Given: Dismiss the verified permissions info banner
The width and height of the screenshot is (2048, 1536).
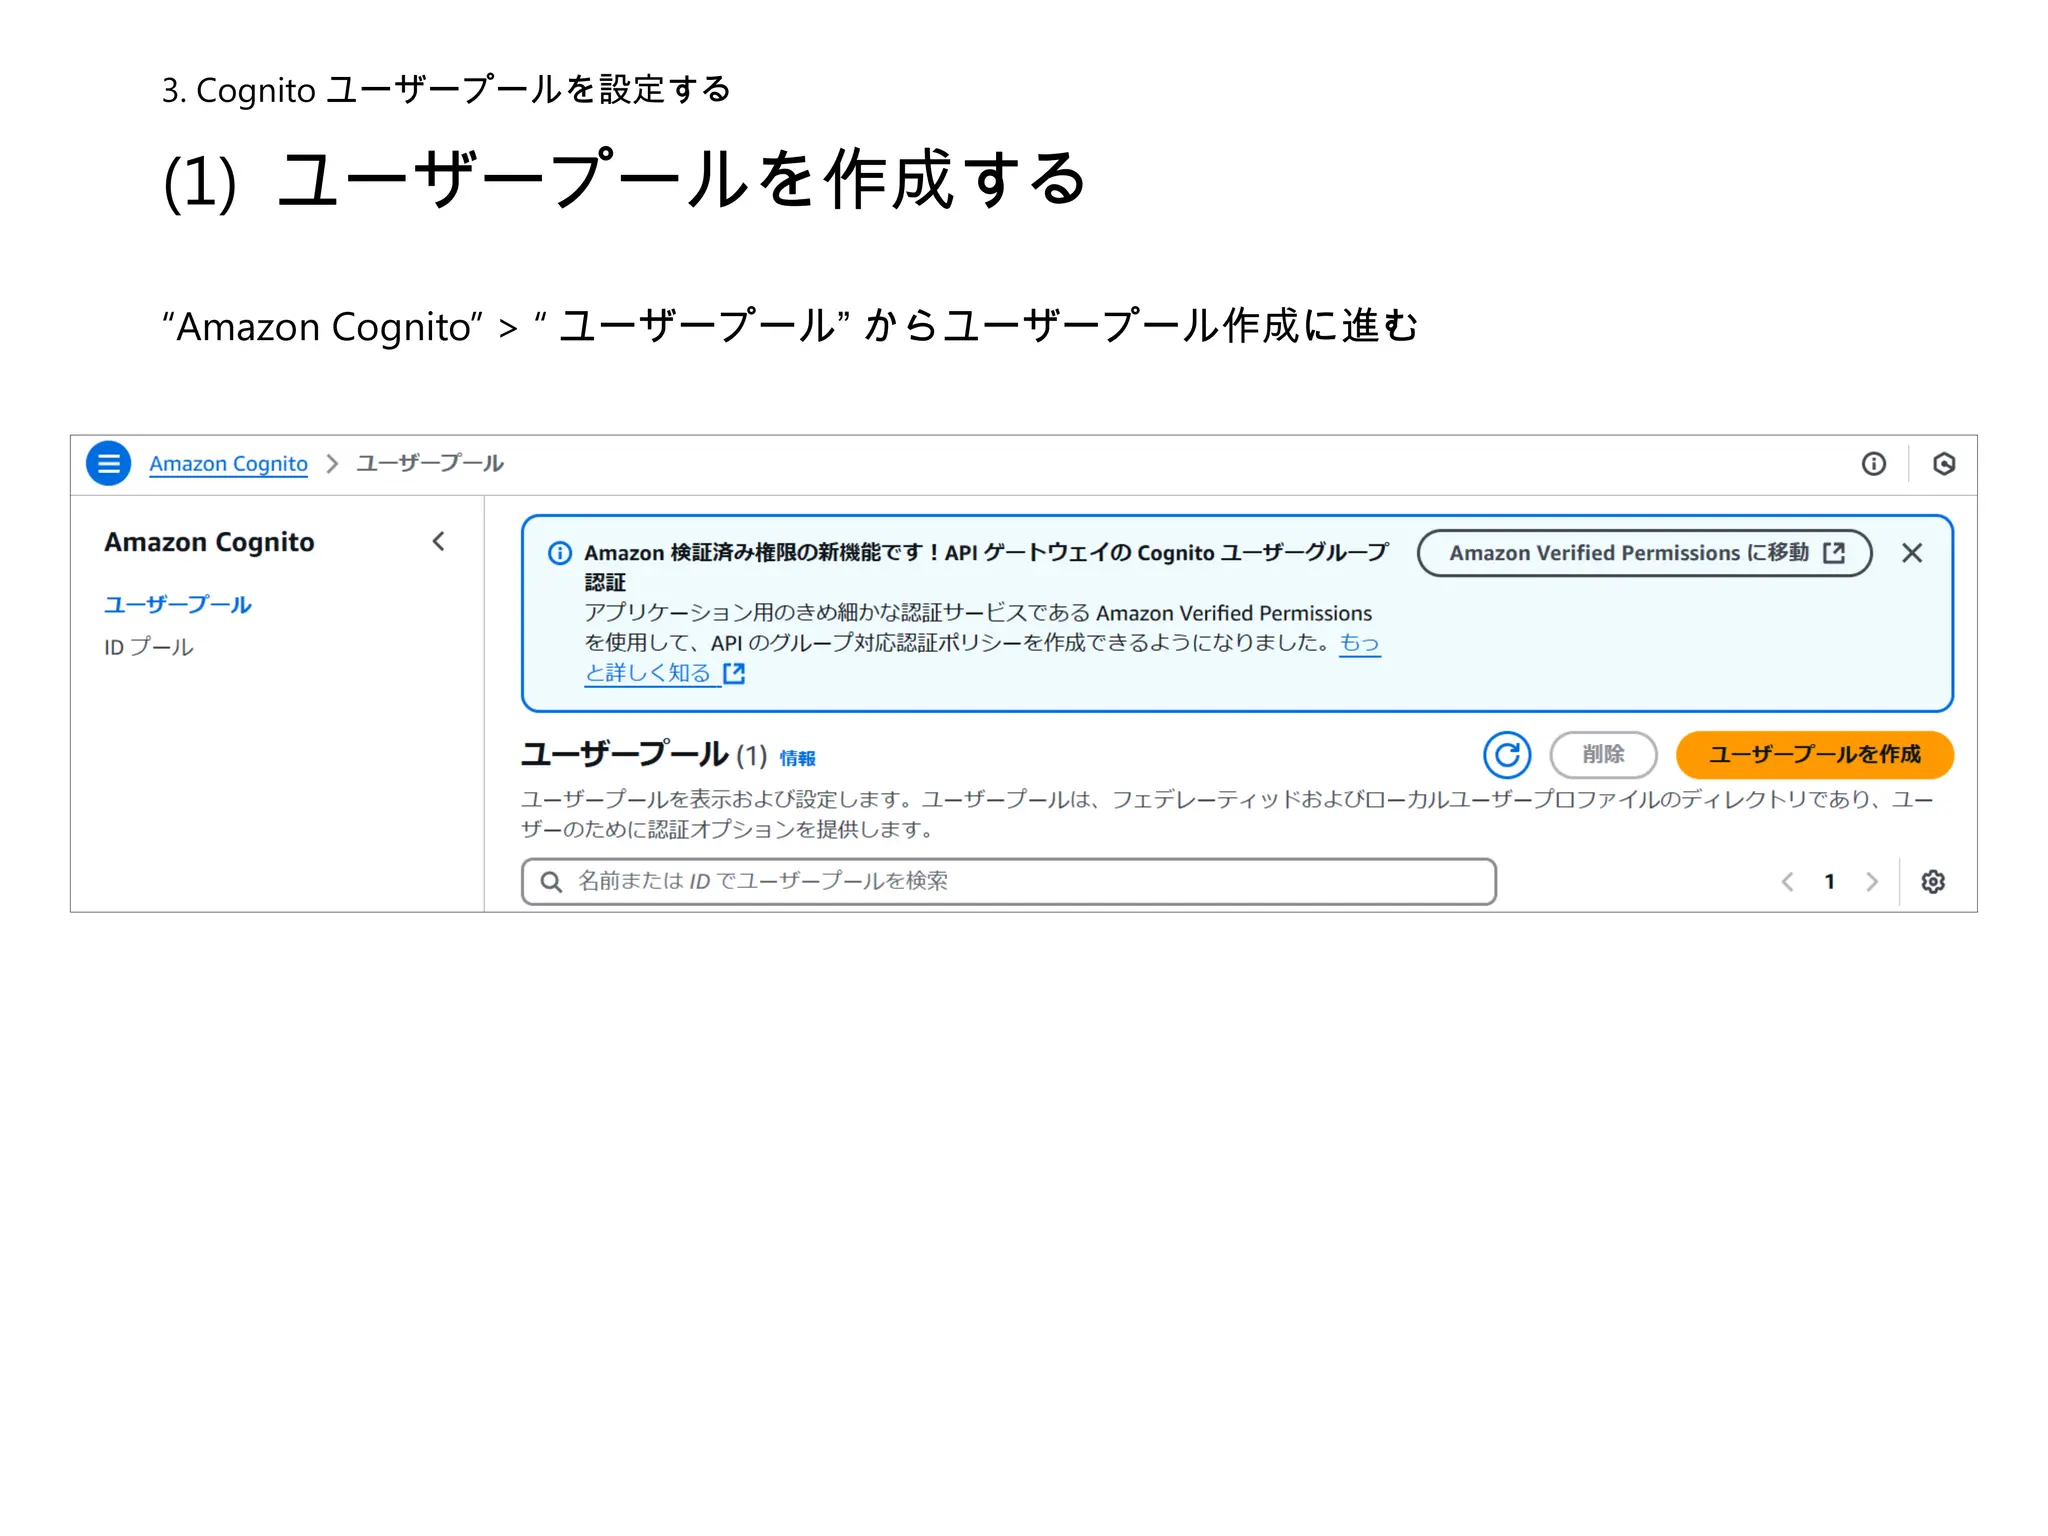Looking at the screenshot, I should 1912,553.
